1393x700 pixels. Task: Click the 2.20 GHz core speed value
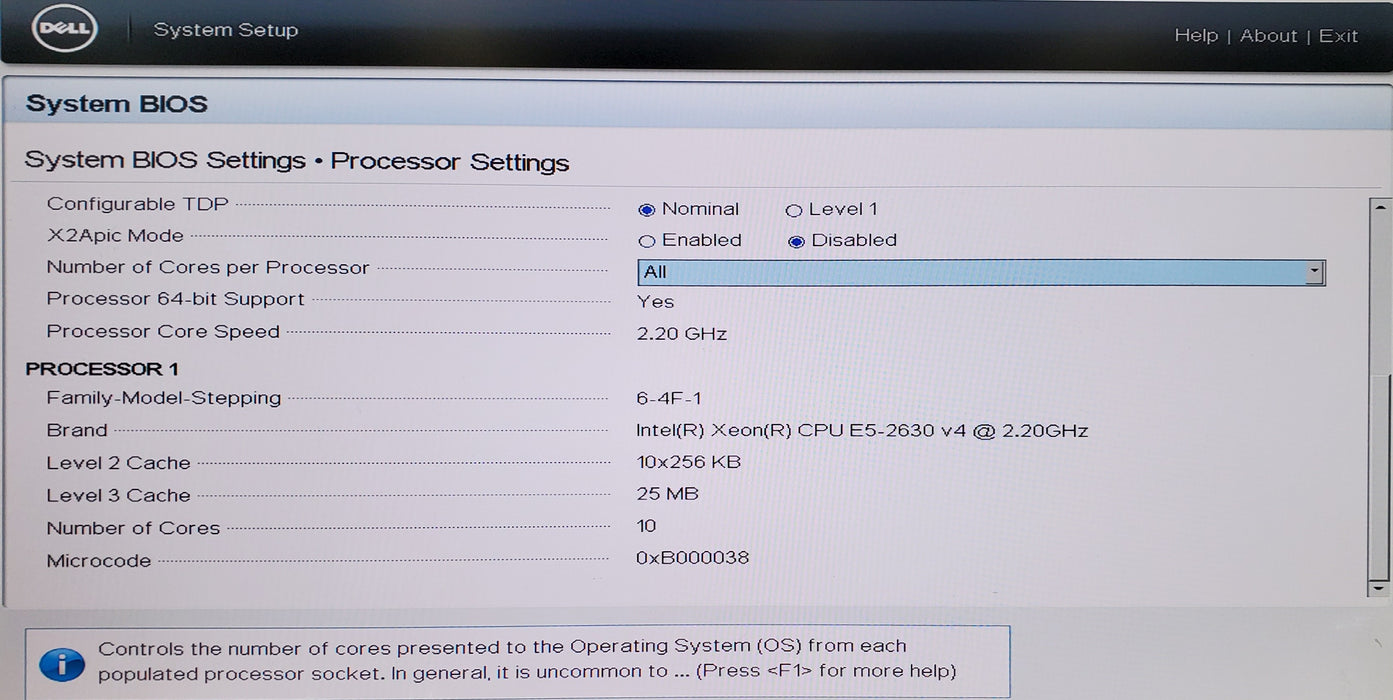coord(682,334)
